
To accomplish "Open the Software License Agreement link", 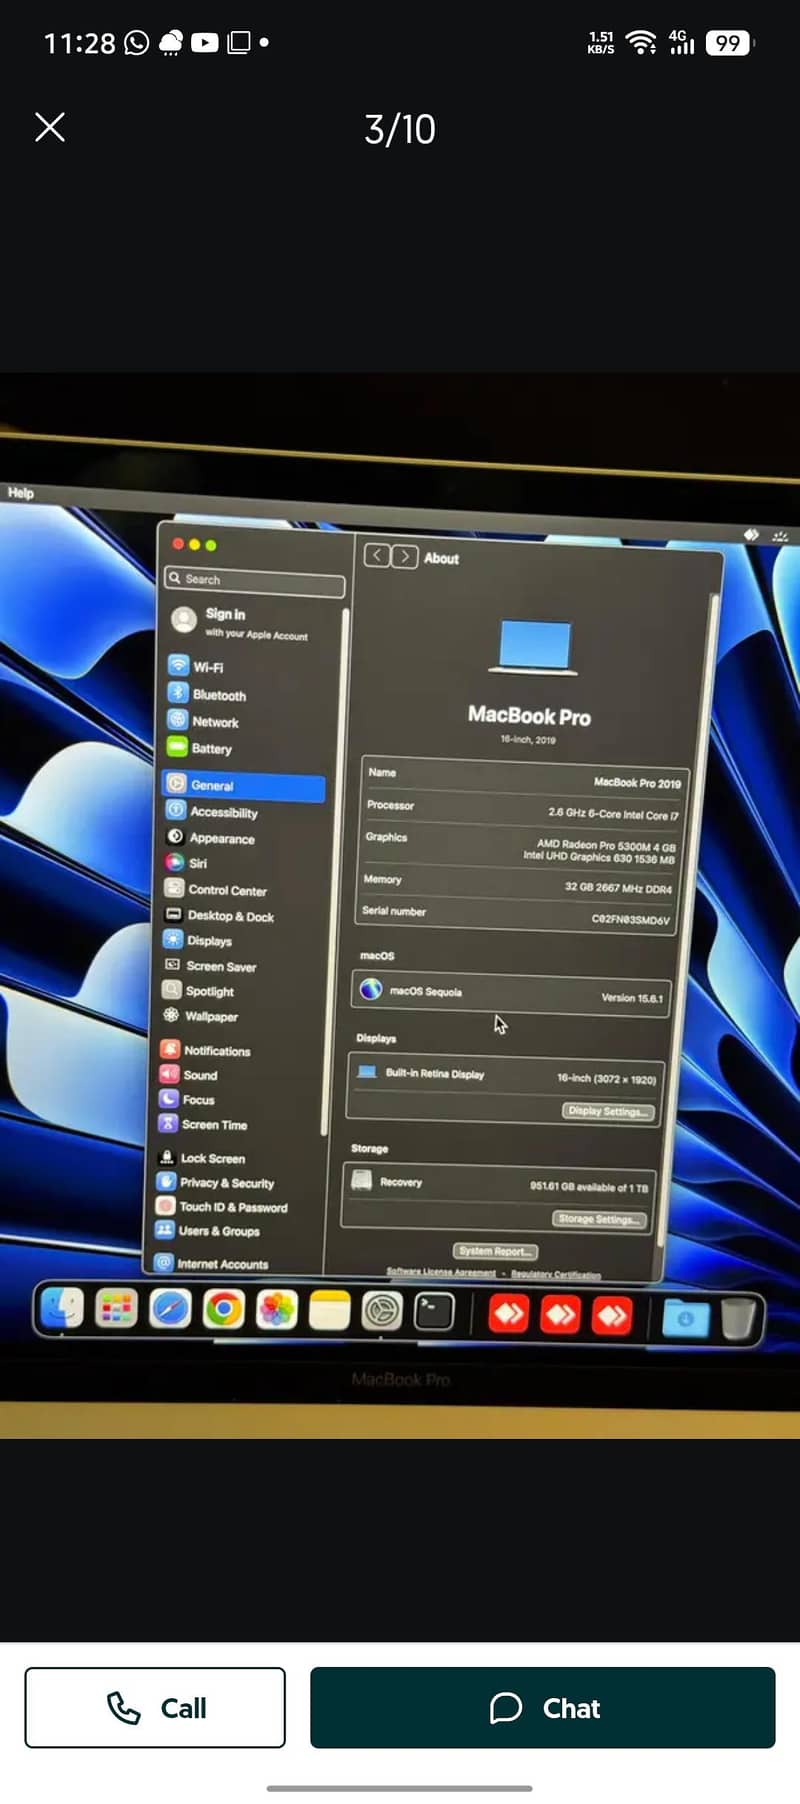I will [x=441, y=1273].
